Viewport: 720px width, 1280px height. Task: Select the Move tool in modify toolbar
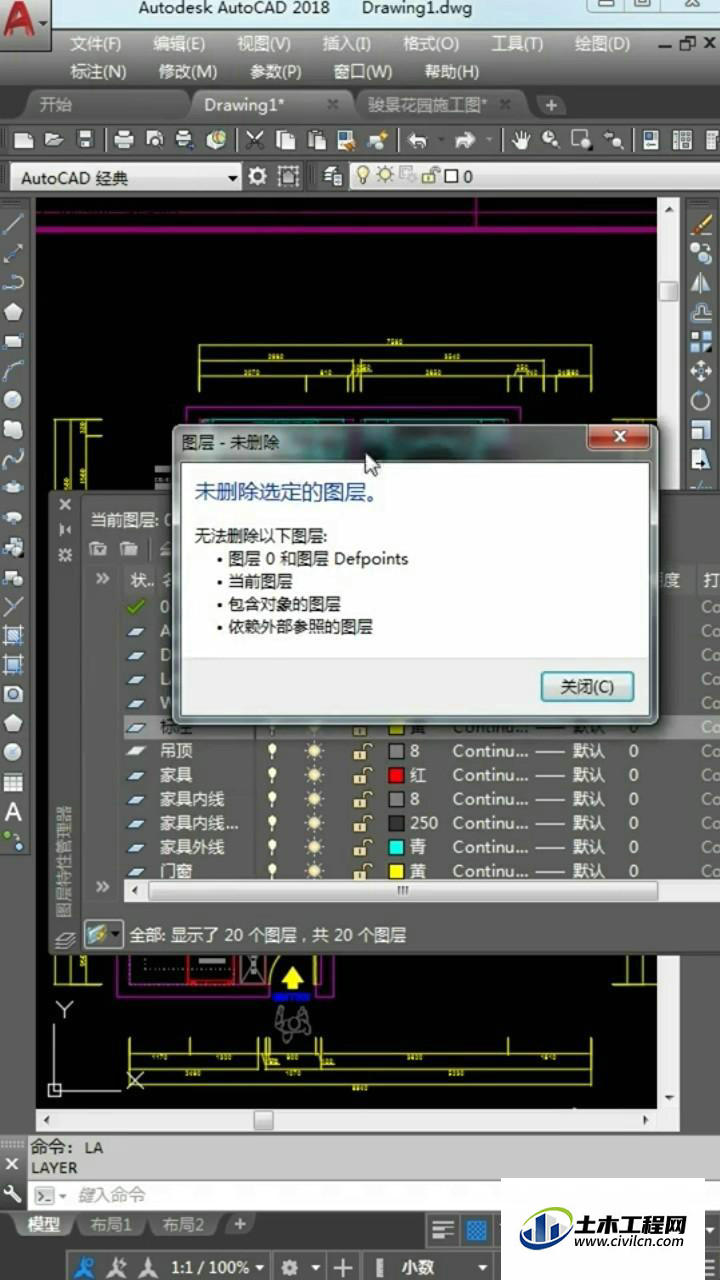coord(701,371)
